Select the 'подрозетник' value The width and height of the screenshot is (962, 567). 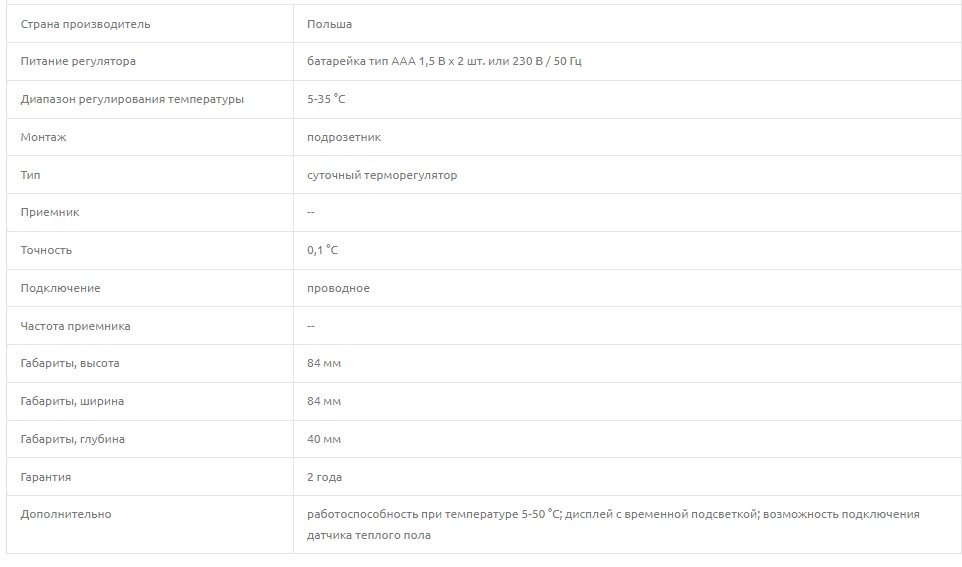coord(344,137)
